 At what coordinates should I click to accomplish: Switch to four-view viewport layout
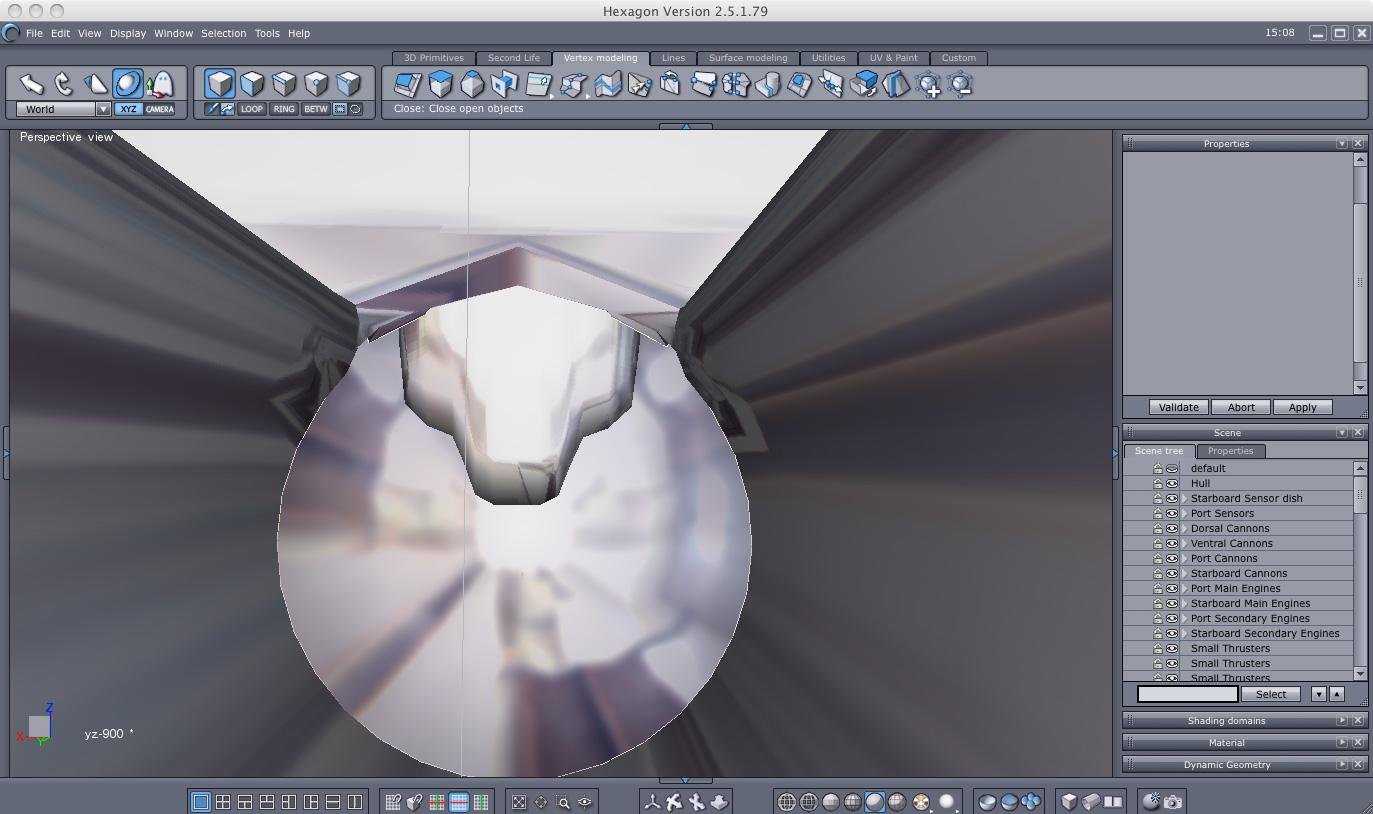pyautogui.click(x=223, y=802)
